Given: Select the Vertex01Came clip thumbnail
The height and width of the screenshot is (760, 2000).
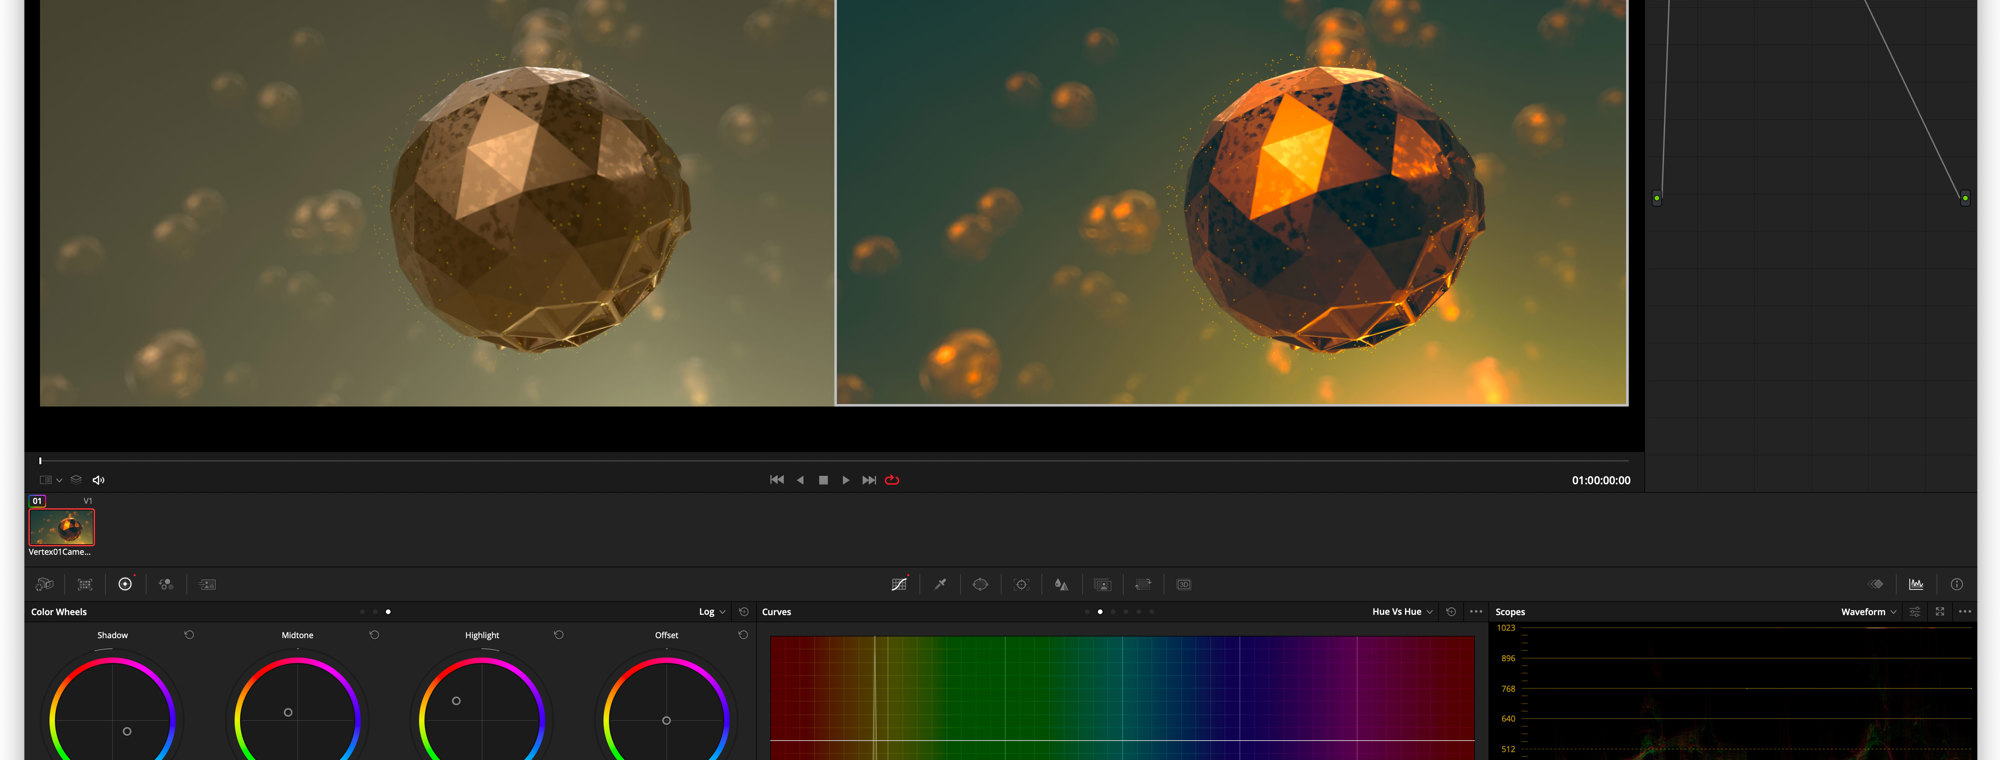Looking at the screenshot, I should pyautogui.click(x=62, y=527).
